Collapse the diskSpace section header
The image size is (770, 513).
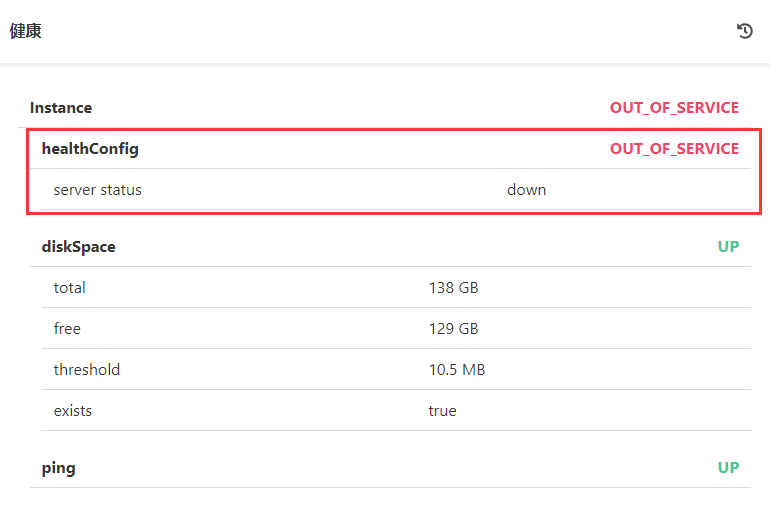78,246
